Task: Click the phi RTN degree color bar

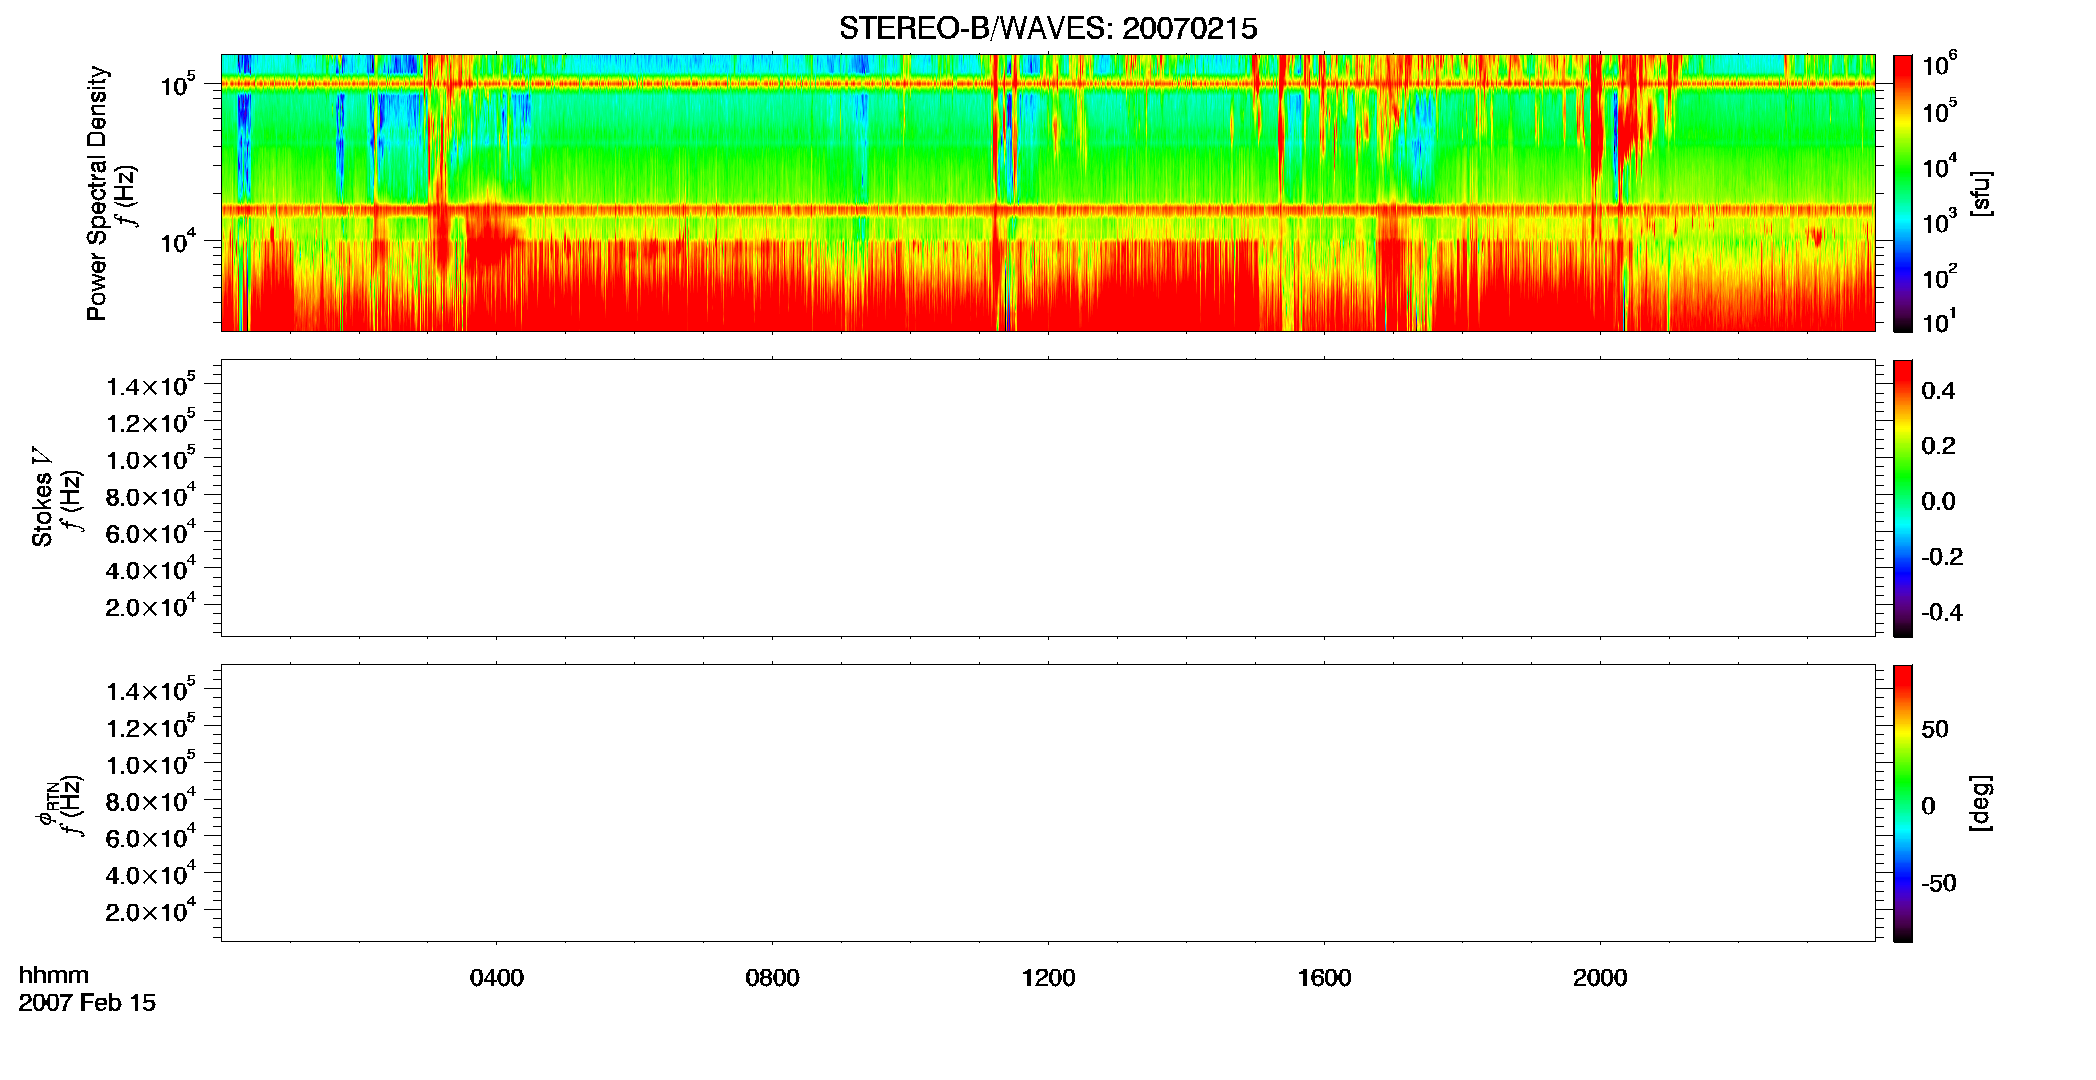Action: 1903,803
